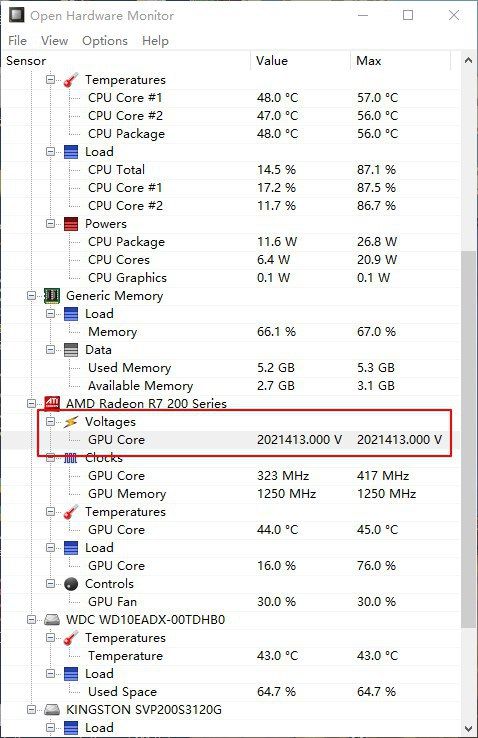This screenshot has width=478, height=738.
Task: Open the View menu
Action: tap(55, 41)
